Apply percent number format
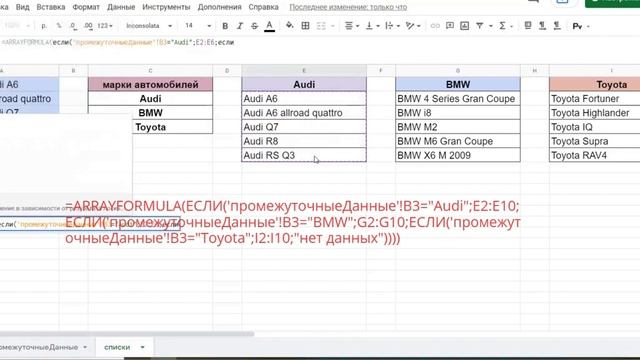 click(x=59, y=26)
